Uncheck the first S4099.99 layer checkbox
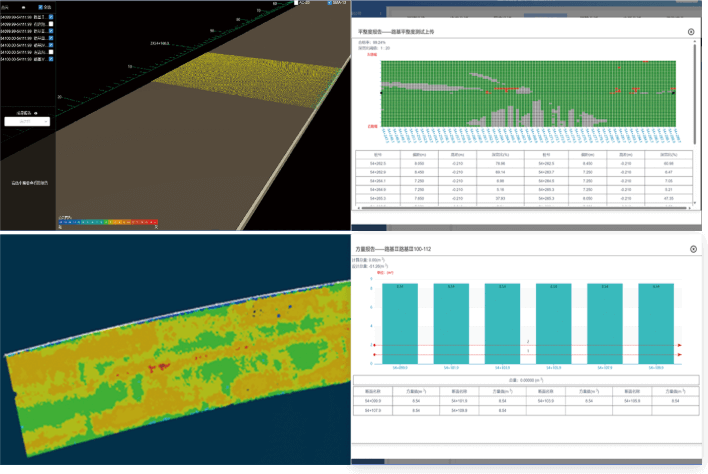708x474 pixels. (x=50, y=17)
